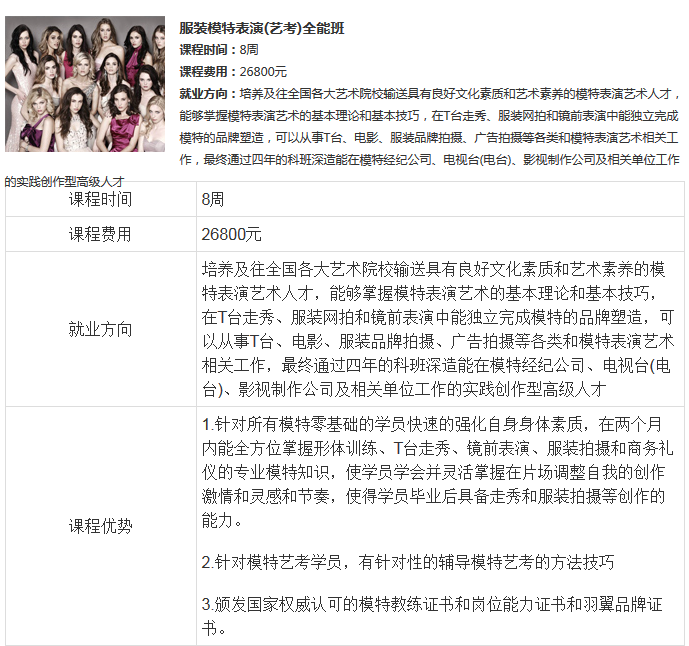The image size is (689, 646).
Task: Click the summary text mentioning T台走秀
Action: [429, 116]
